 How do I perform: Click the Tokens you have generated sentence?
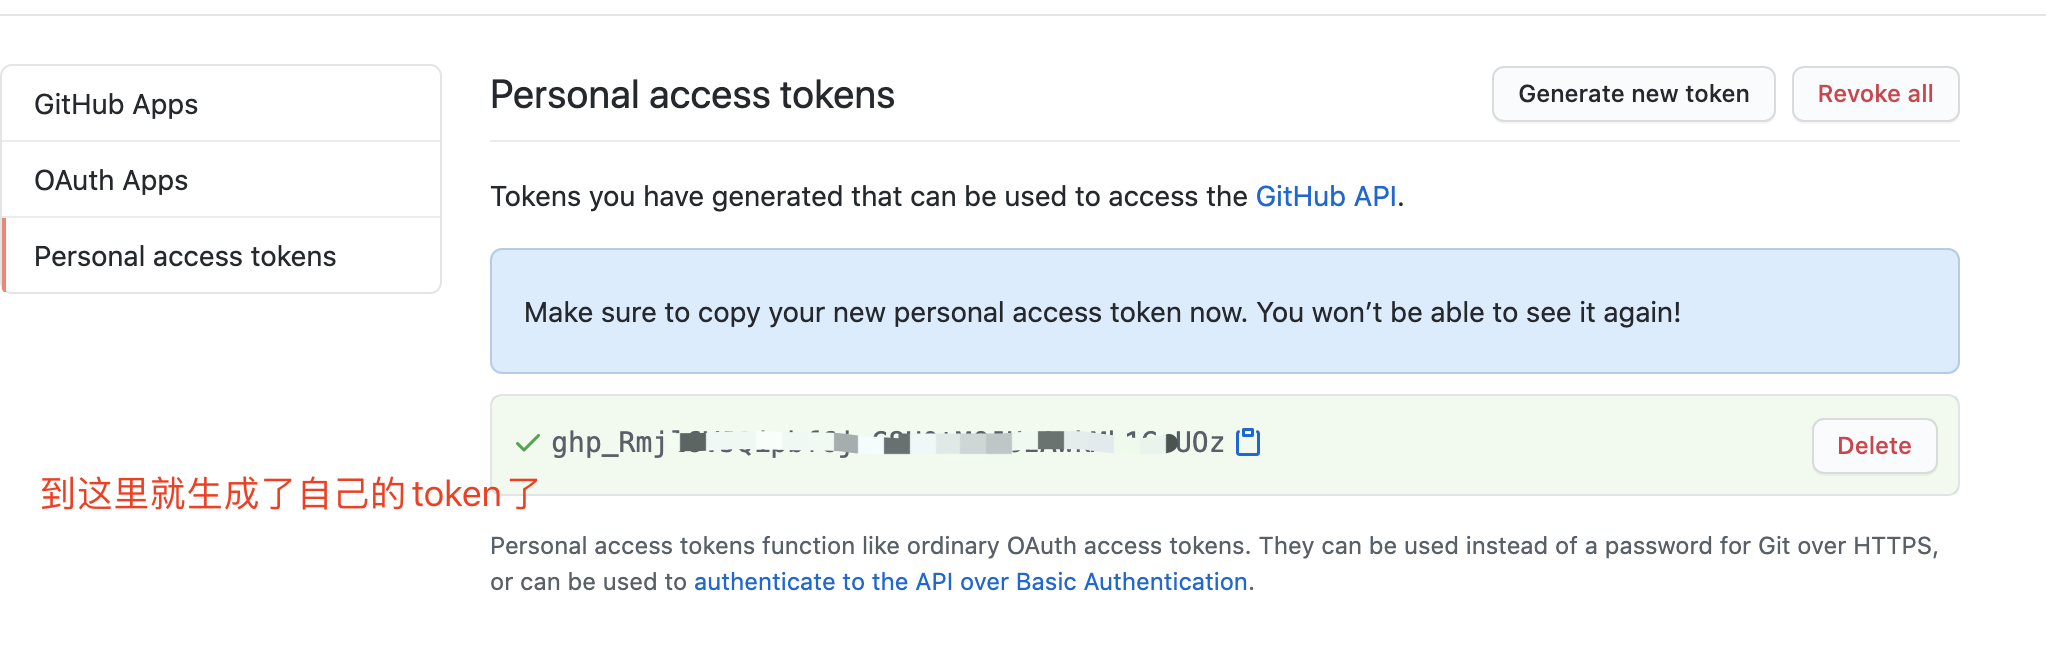tap(947, 196)
